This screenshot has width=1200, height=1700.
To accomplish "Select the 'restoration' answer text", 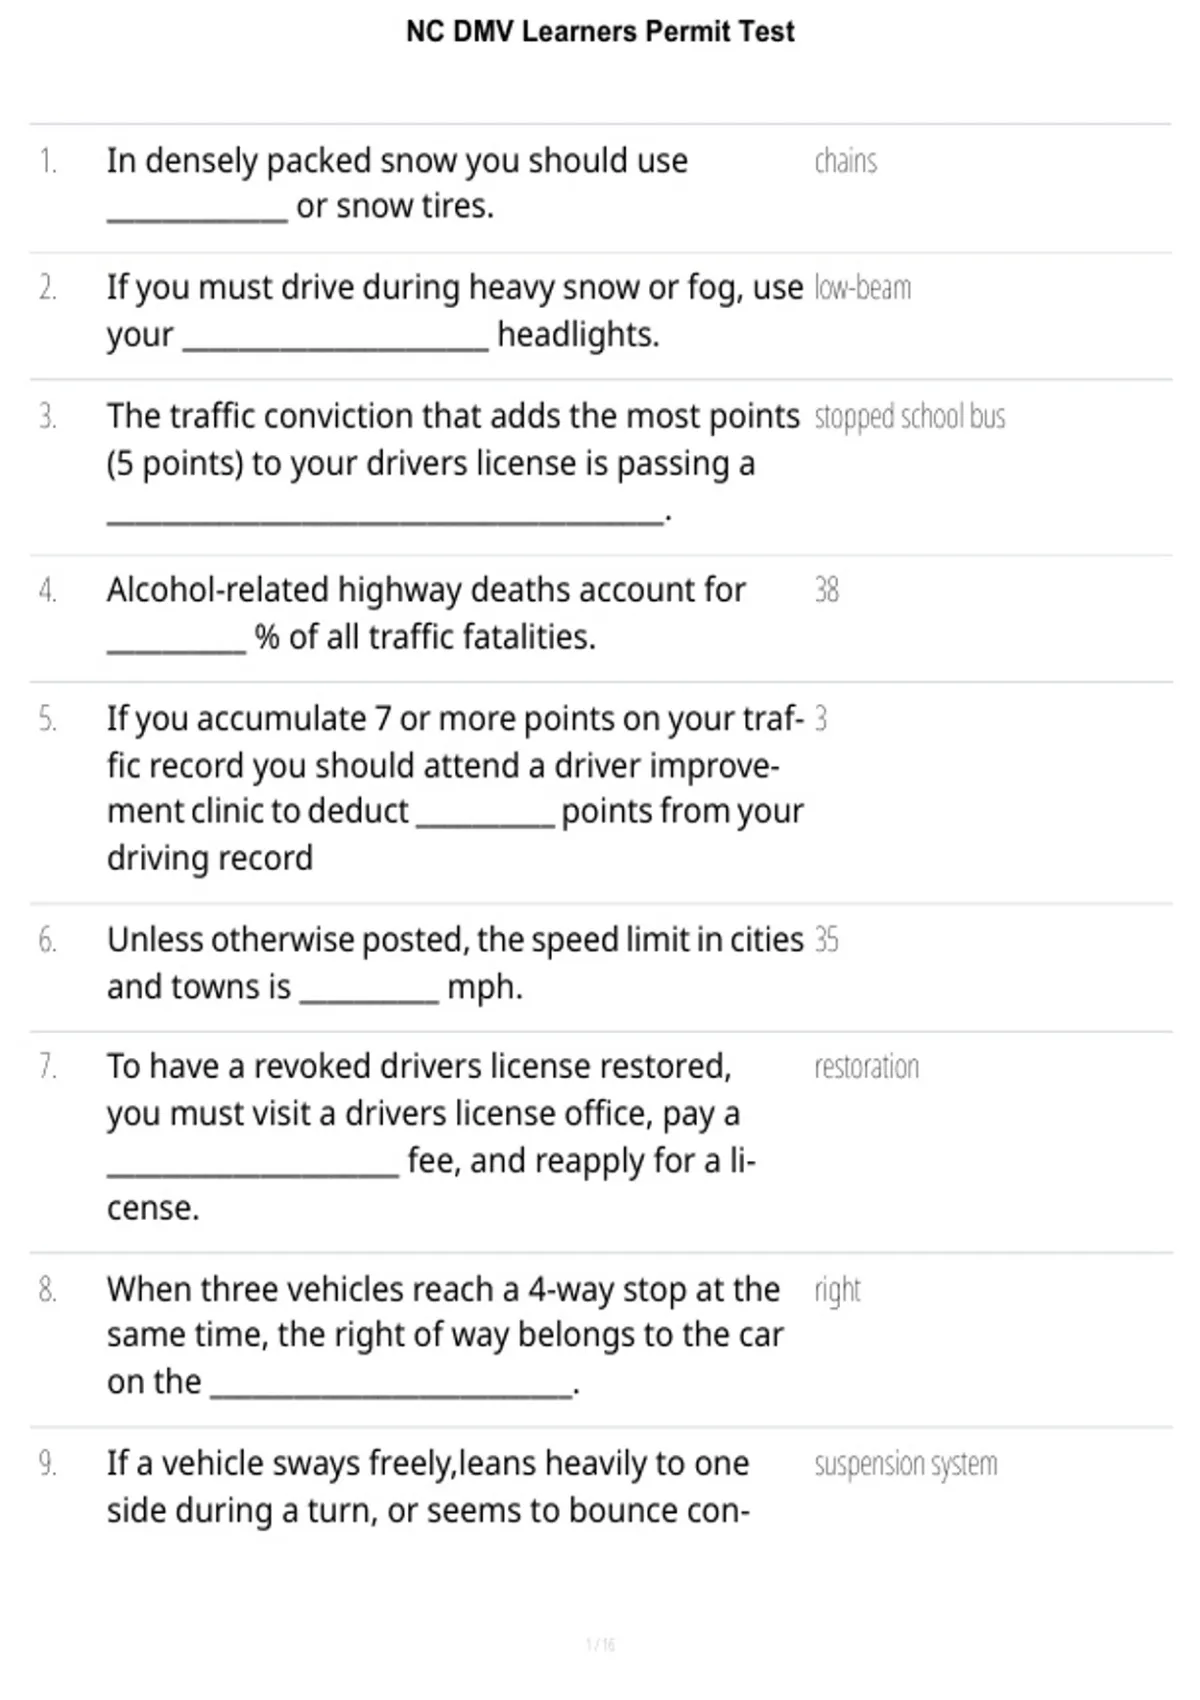I will 866,1067.
